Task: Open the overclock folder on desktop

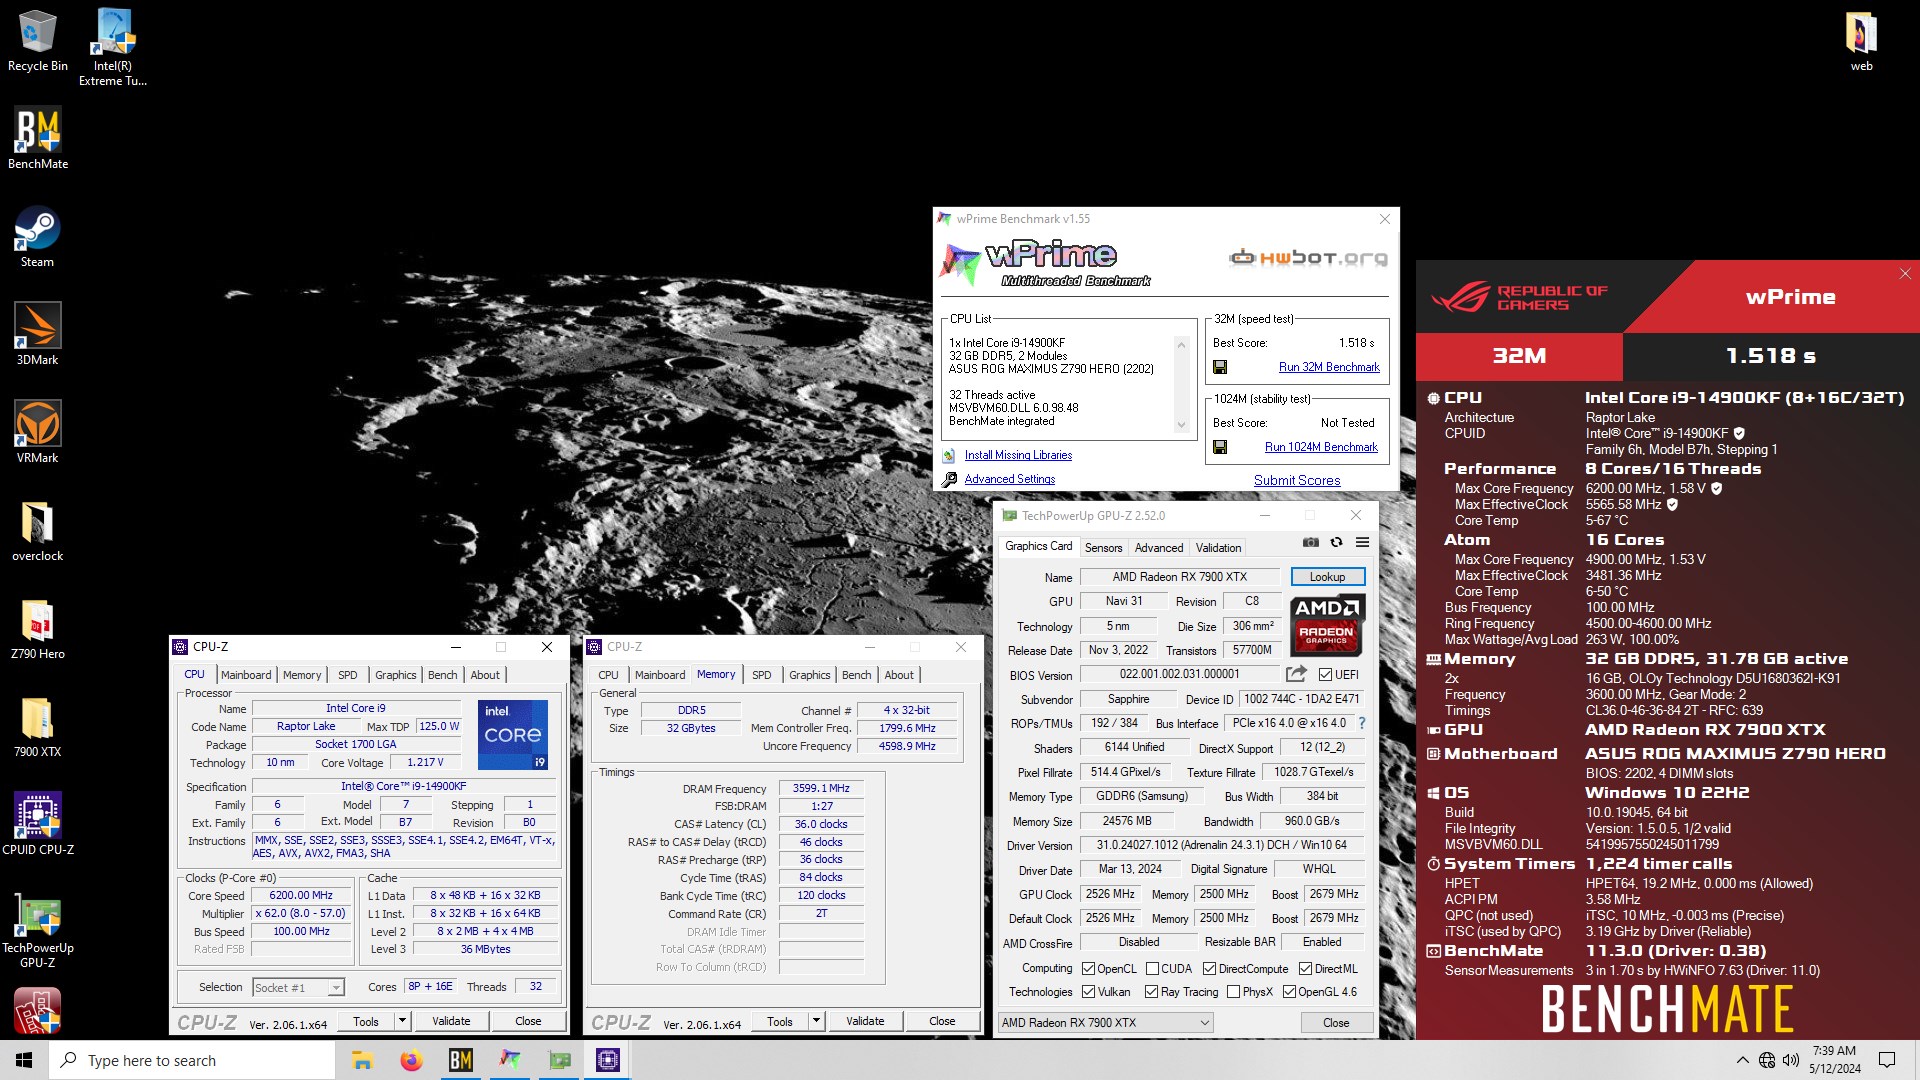Action: (38, 531)
